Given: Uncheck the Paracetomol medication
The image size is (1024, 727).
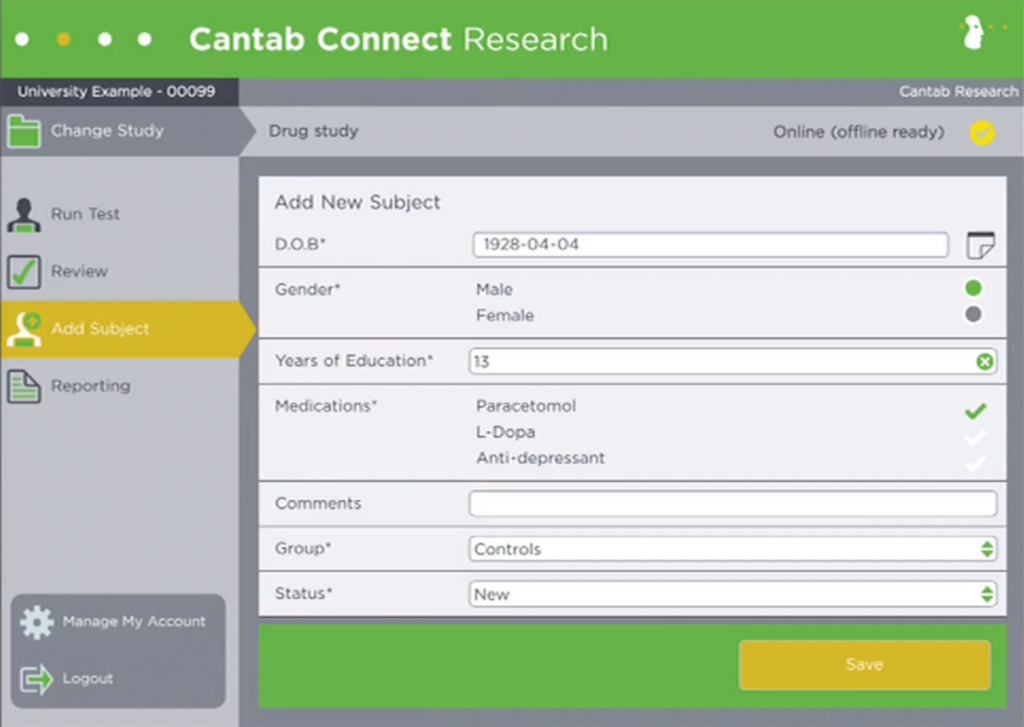Looking at the screenshot, I should click(x=975, y=410).
